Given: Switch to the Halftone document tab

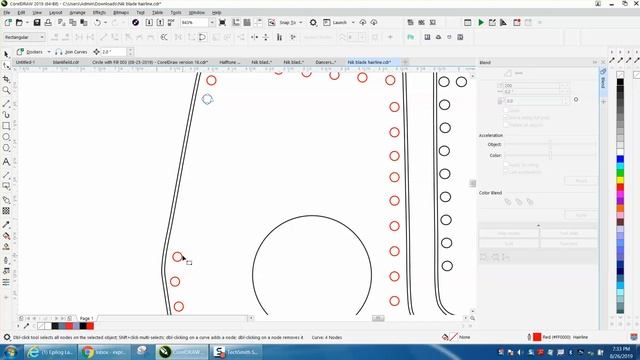Looking at the screenshot, I should (230, 62).
